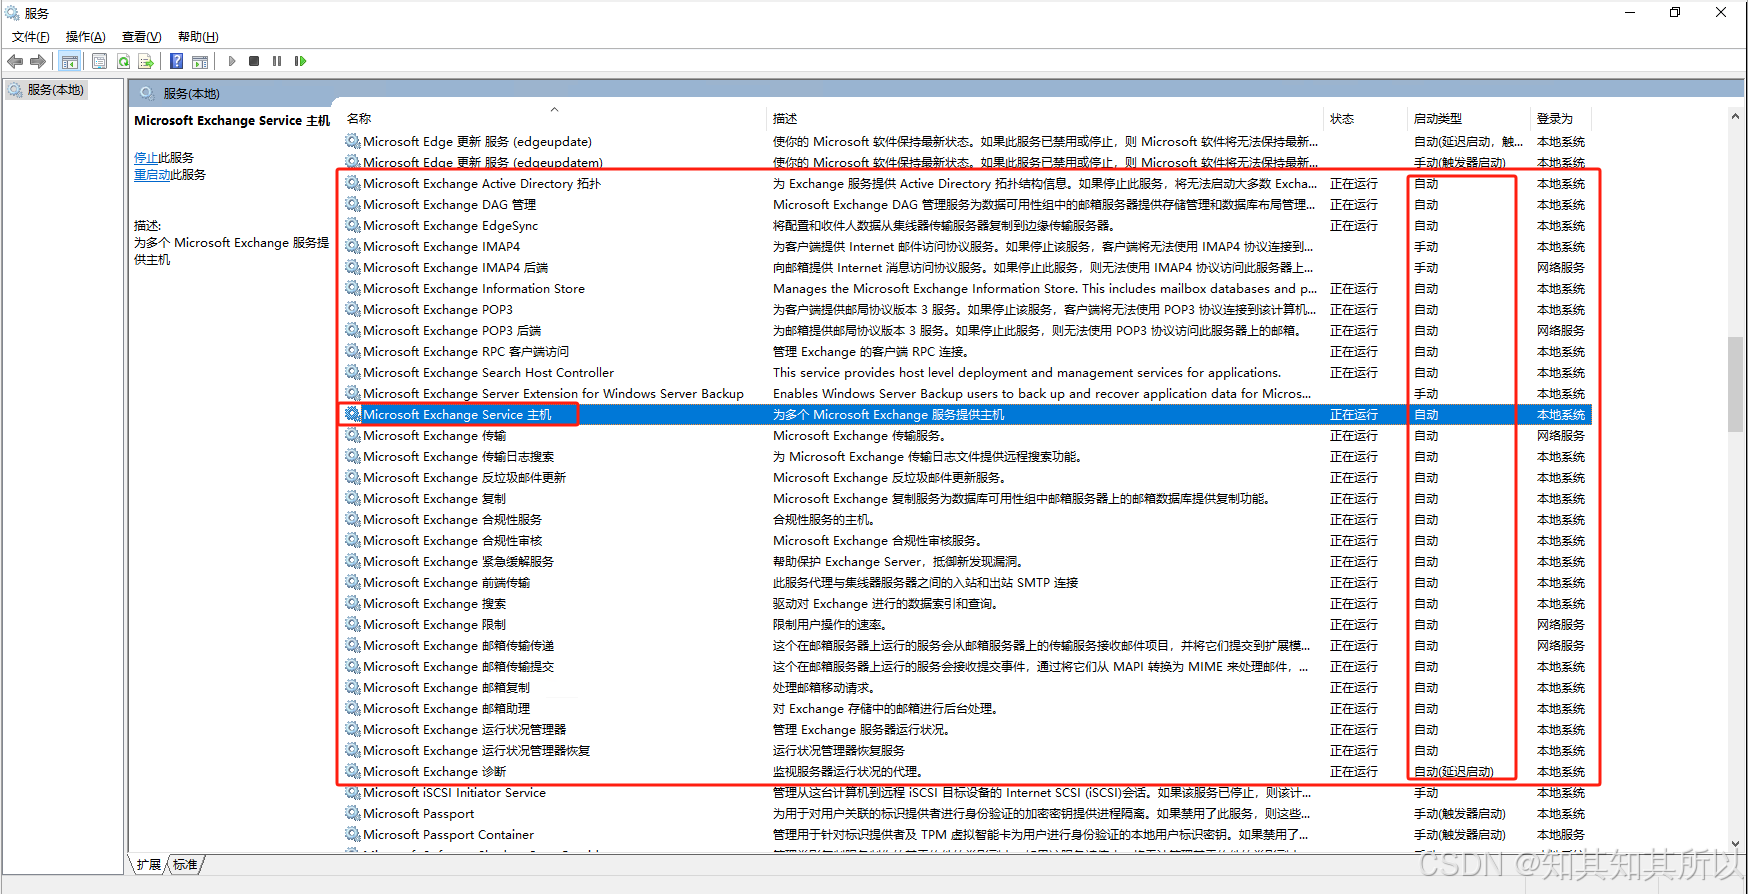Select Microsoft Exchange Server Extension for Windows Server Backup
This screenshot has width=1748, height=894.
click(x=553, y=393)
